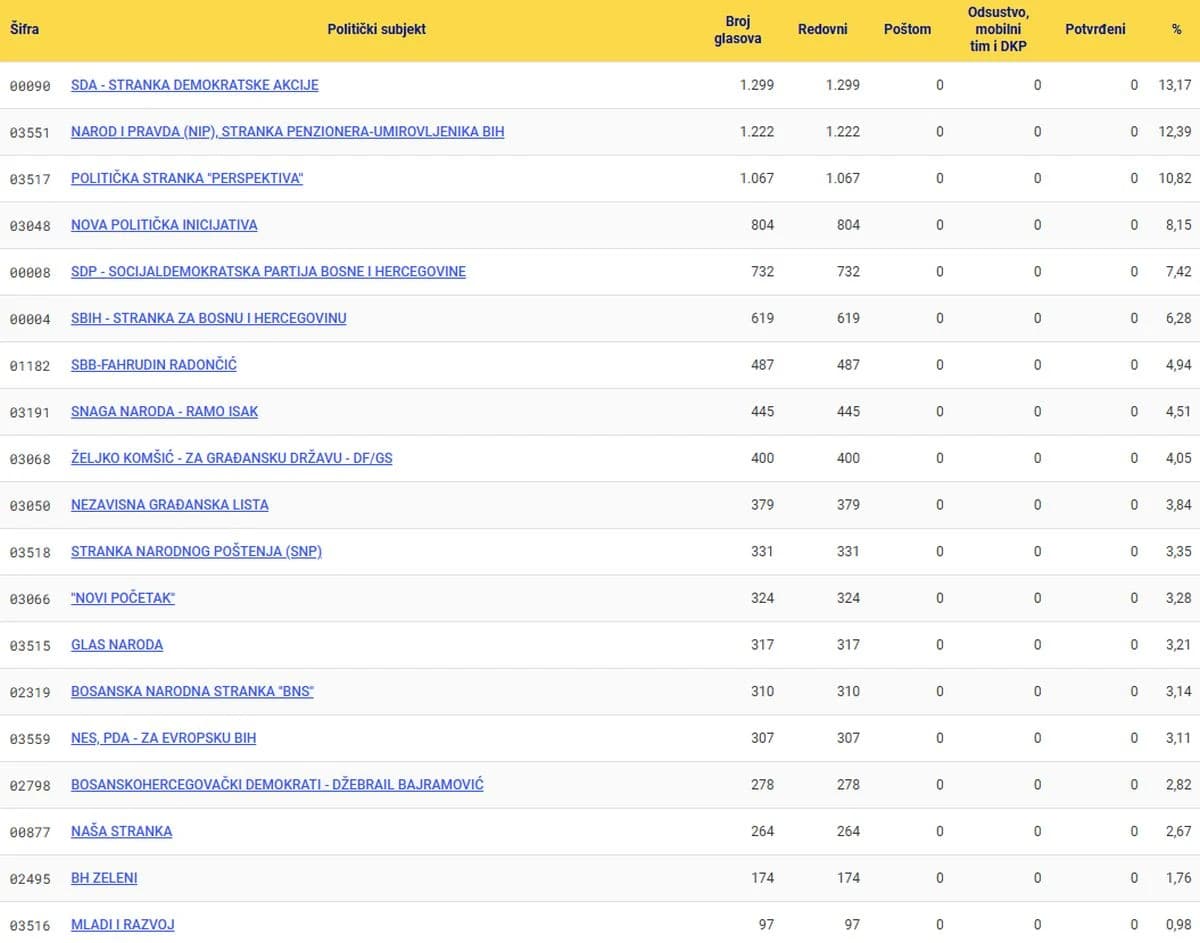Open SBIH - Stranka za Bosnu i Hercegovinu

(x=209, y=318)
